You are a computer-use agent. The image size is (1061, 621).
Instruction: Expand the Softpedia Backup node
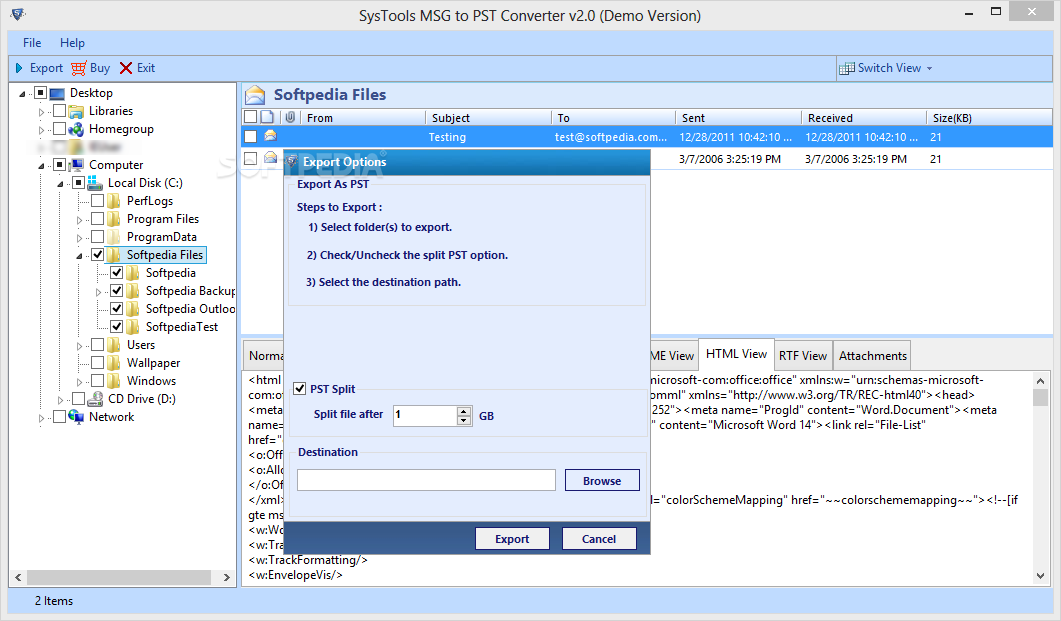click(98, 292)
